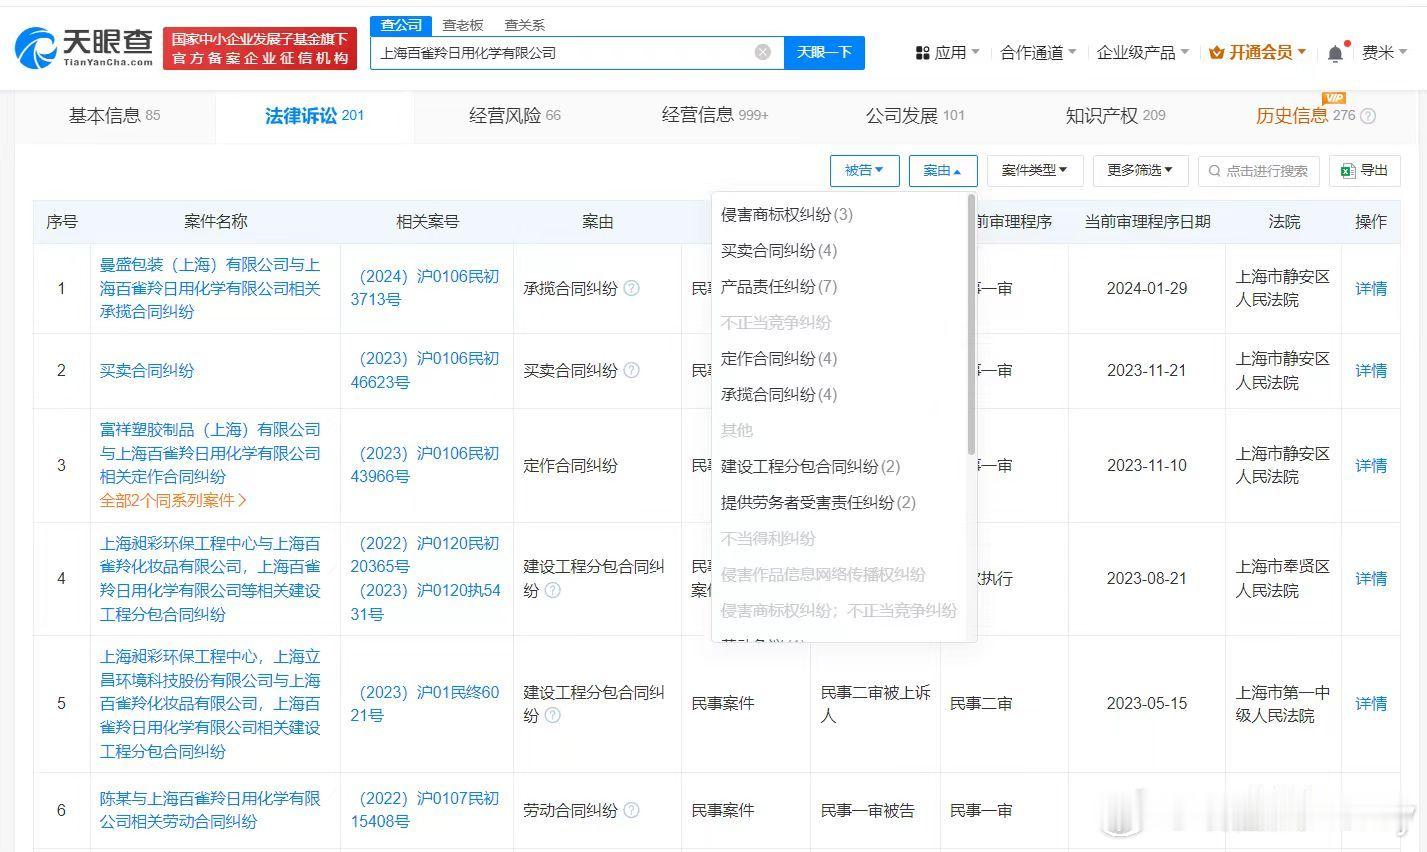Click the TianYanCha logo

[84, 47]
